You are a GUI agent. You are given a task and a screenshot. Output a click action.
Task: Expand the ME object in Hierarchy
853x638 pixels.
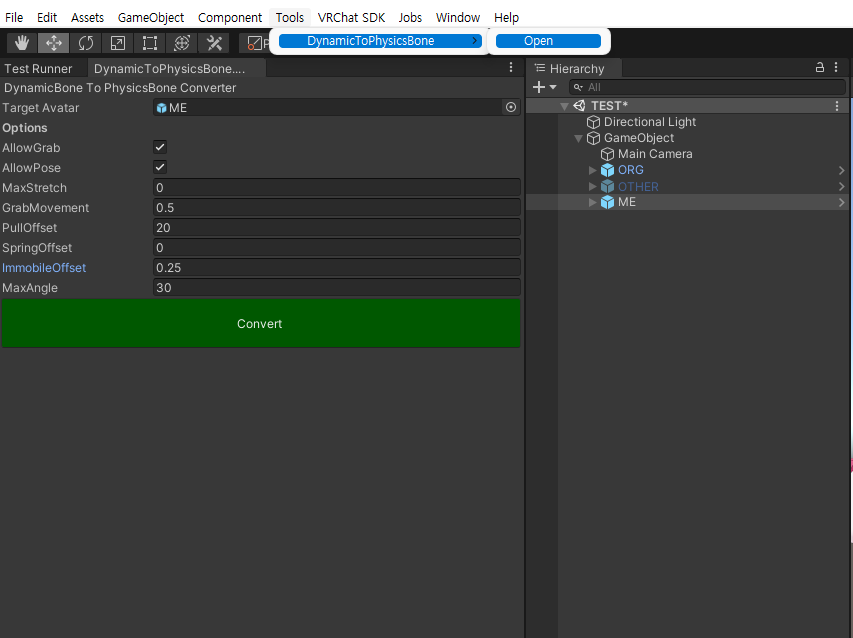click(592, 202)
